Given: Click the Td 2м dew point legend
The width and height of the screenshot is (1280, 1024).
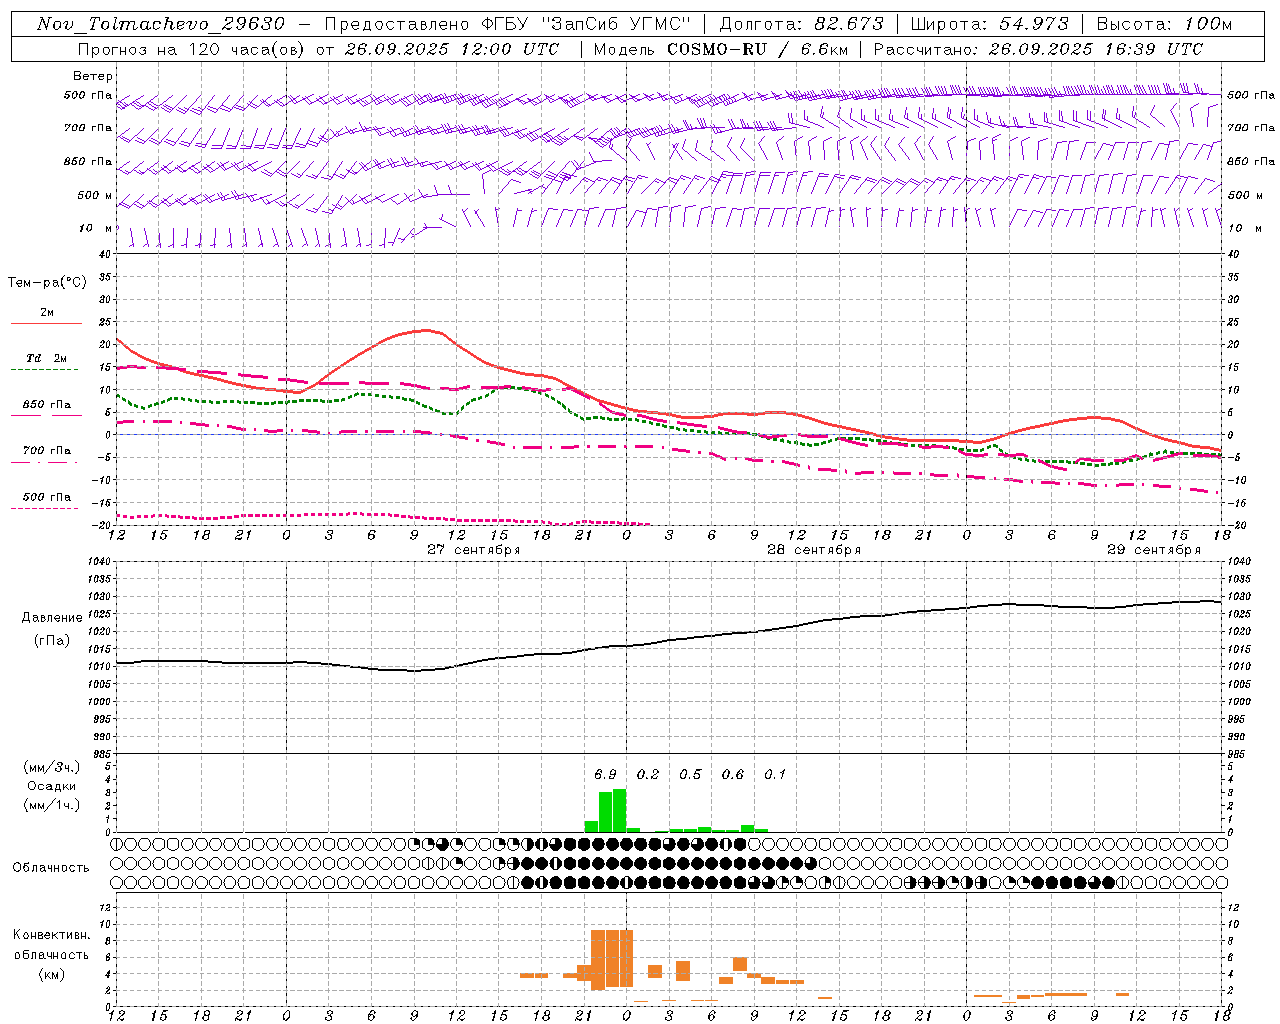Looking at the screenshot, I should (x=46, y=358).
